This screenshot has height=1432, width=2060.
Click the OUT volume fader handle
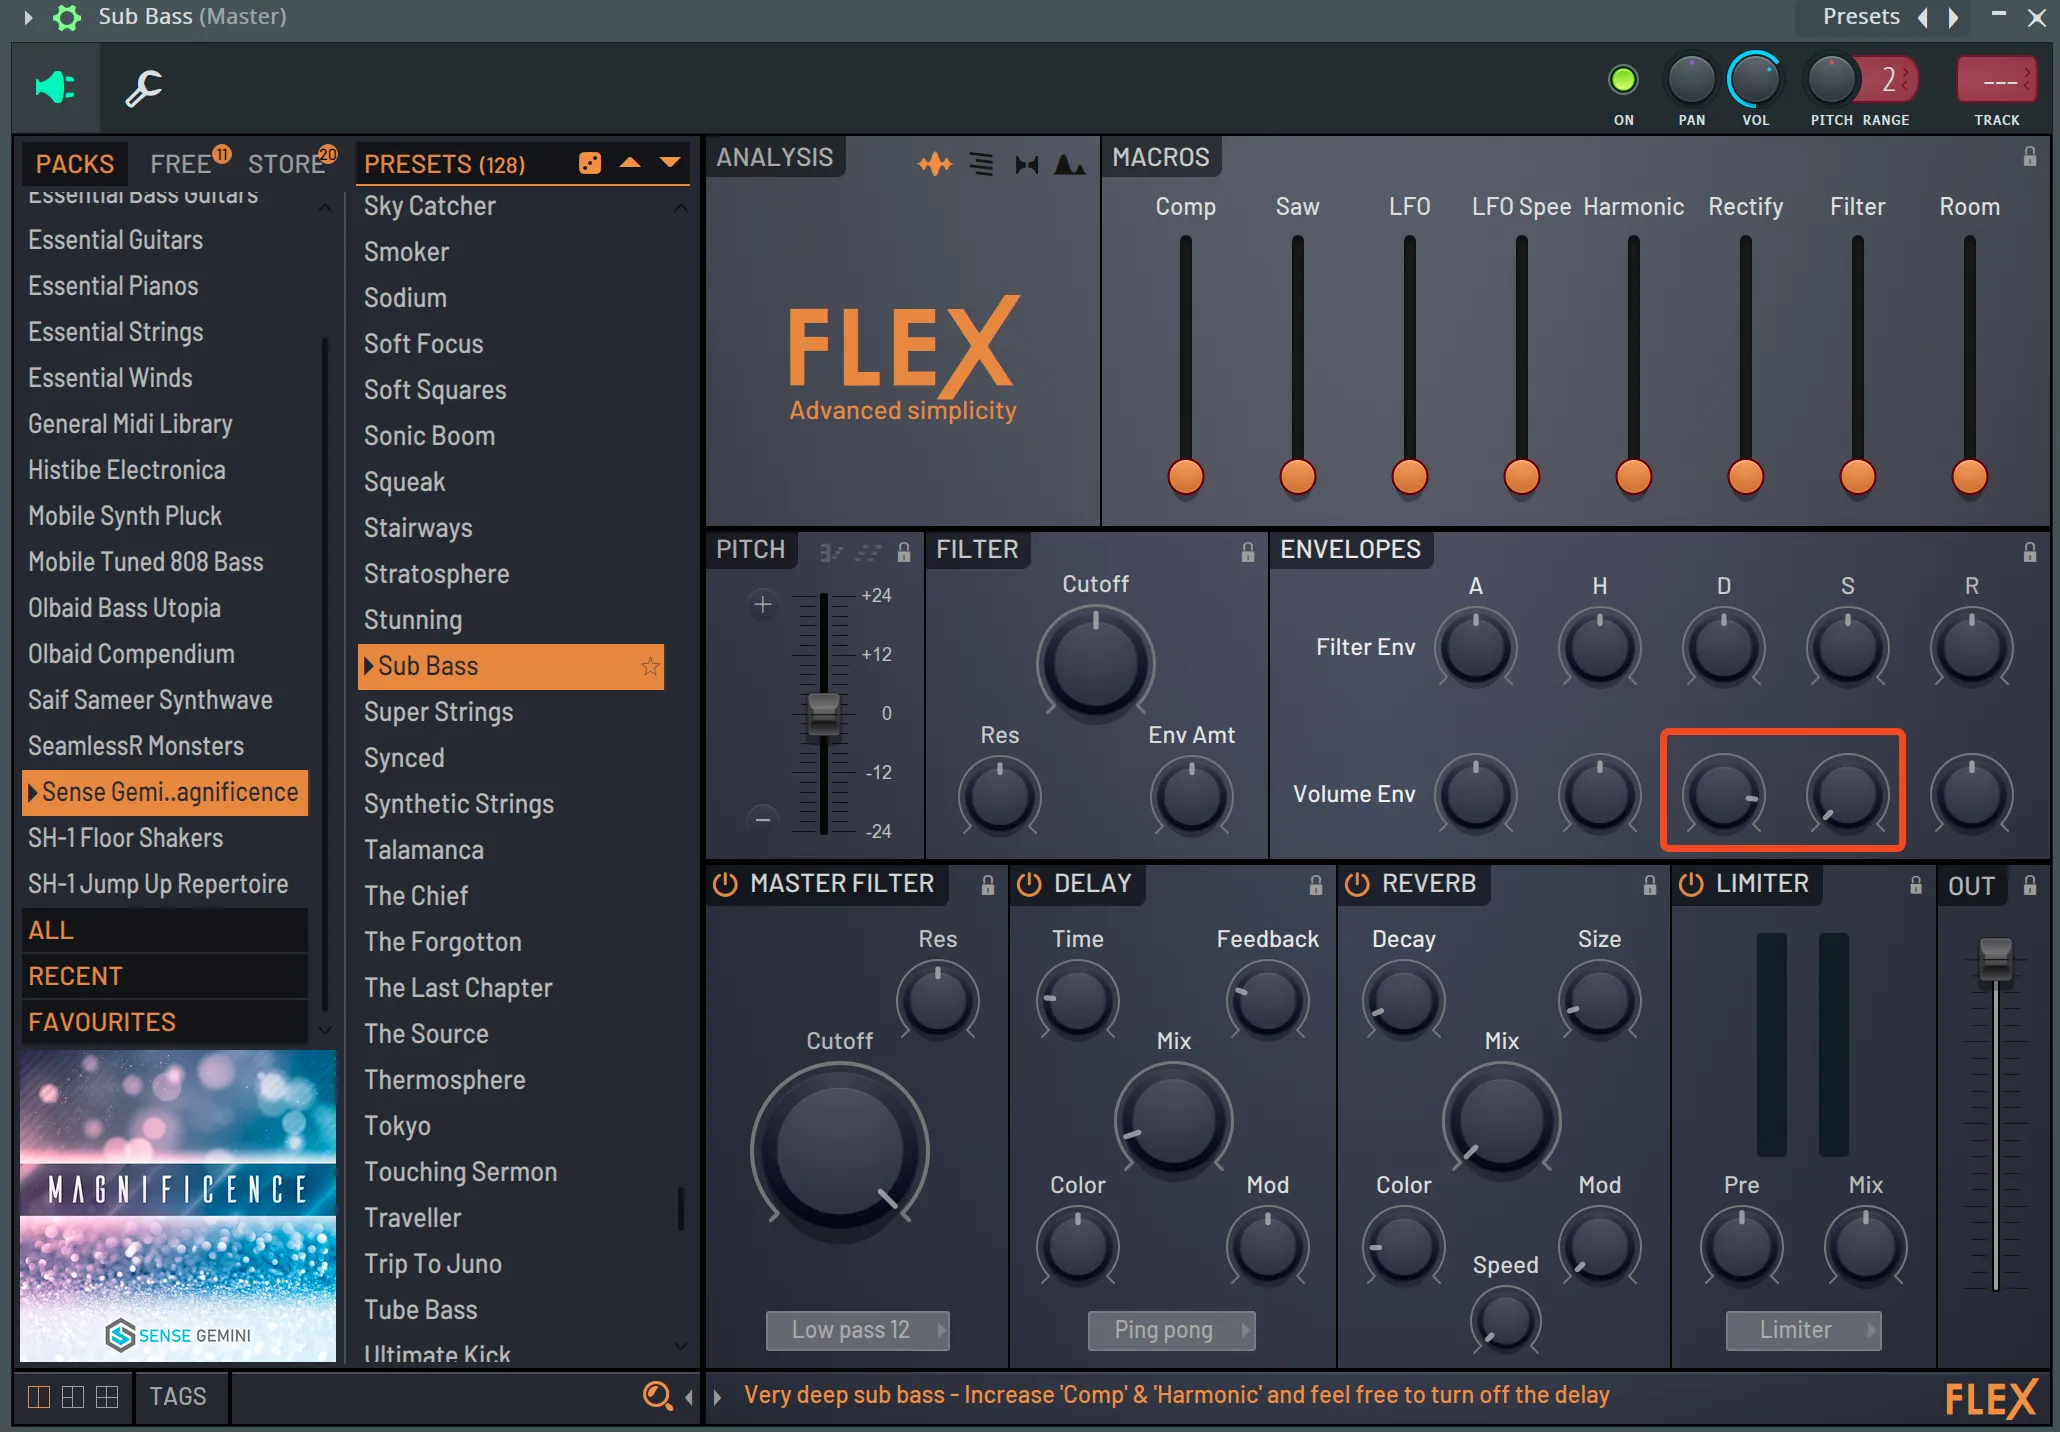click(x=1995, y=958)
